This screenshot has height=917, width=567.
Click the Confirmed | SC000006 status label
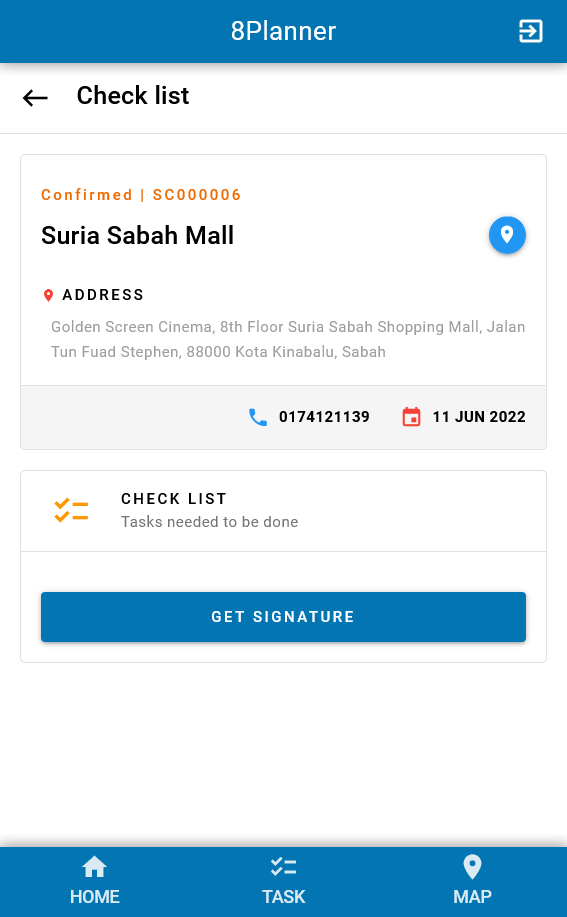[141, 195]
